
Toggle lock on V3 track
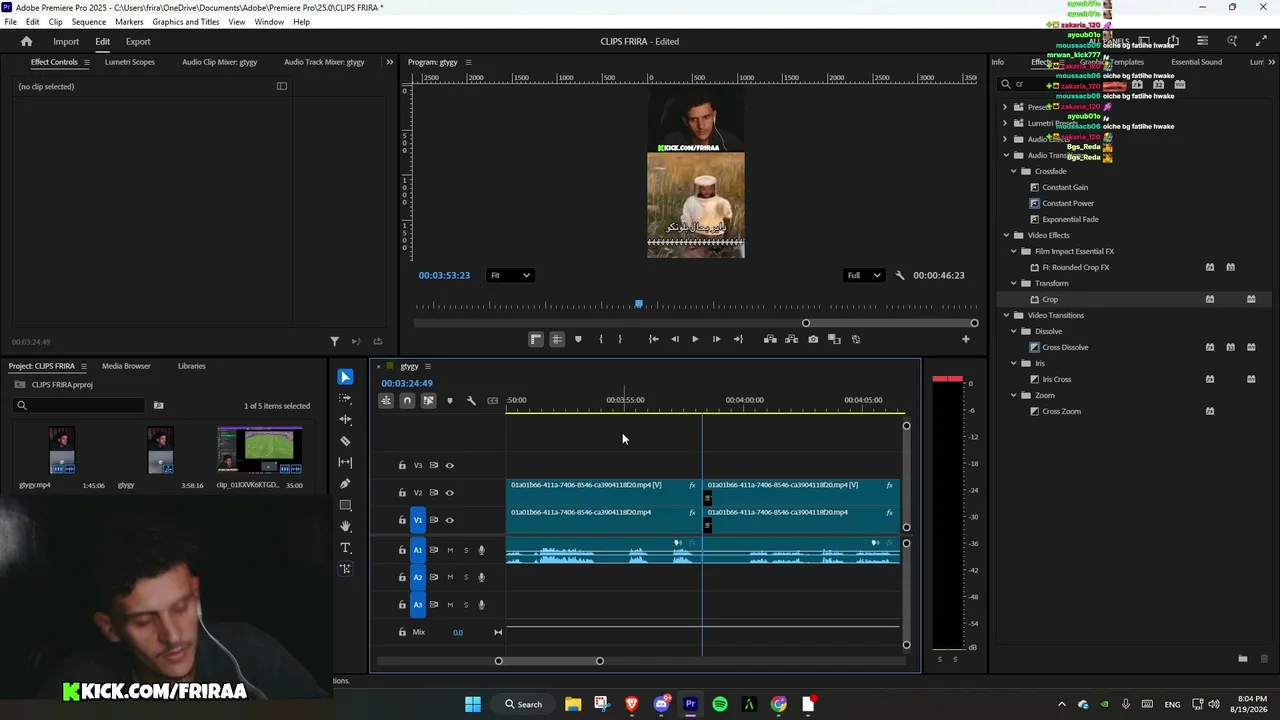tap(402, 465)
